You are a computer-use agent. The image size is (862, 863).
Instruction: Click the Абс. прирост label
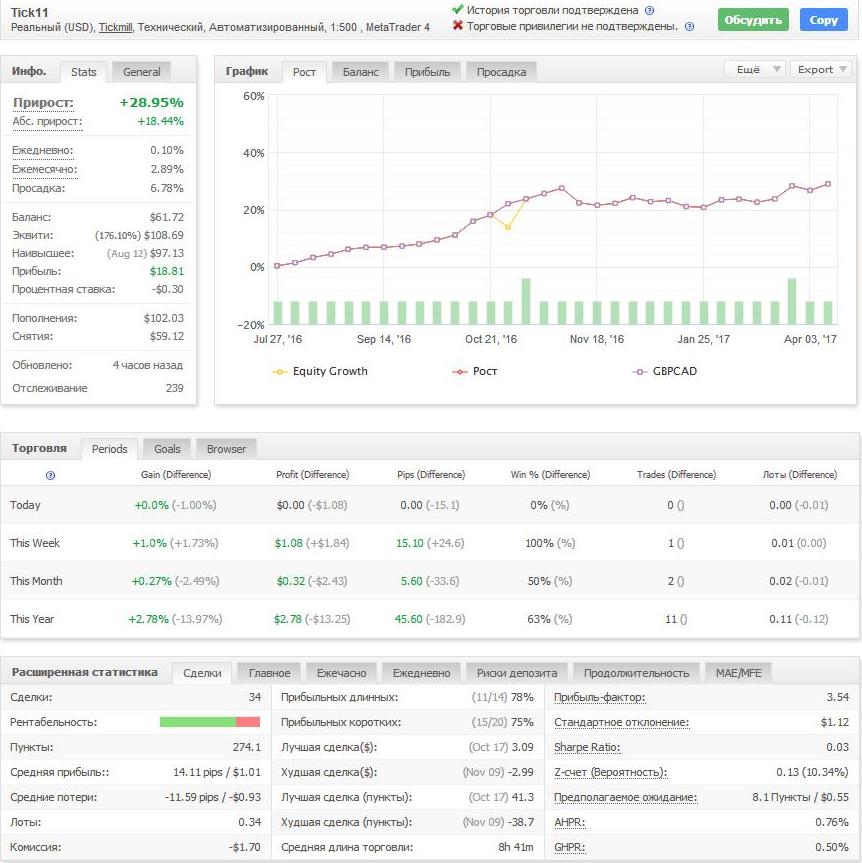47,121
